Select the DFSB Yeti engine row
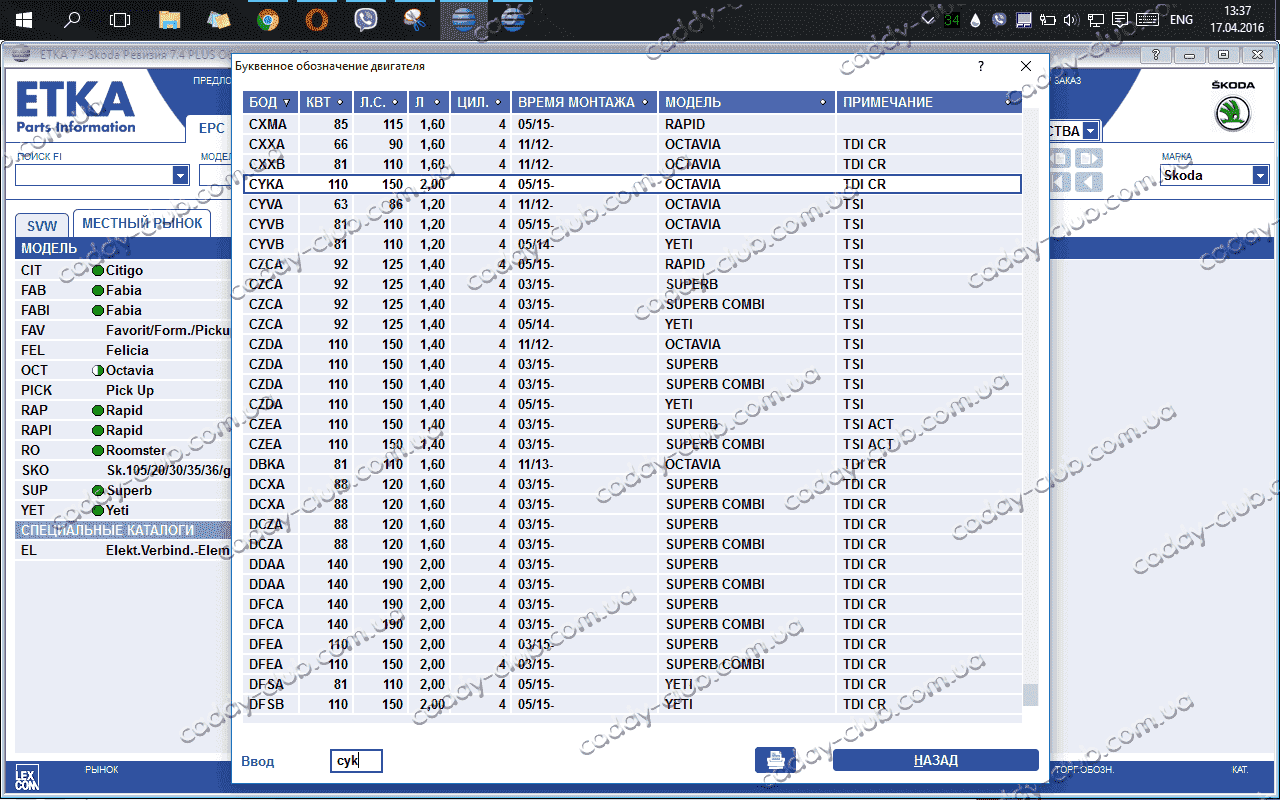Viewport: 1280px width, 800px height. tap(632, 704)
